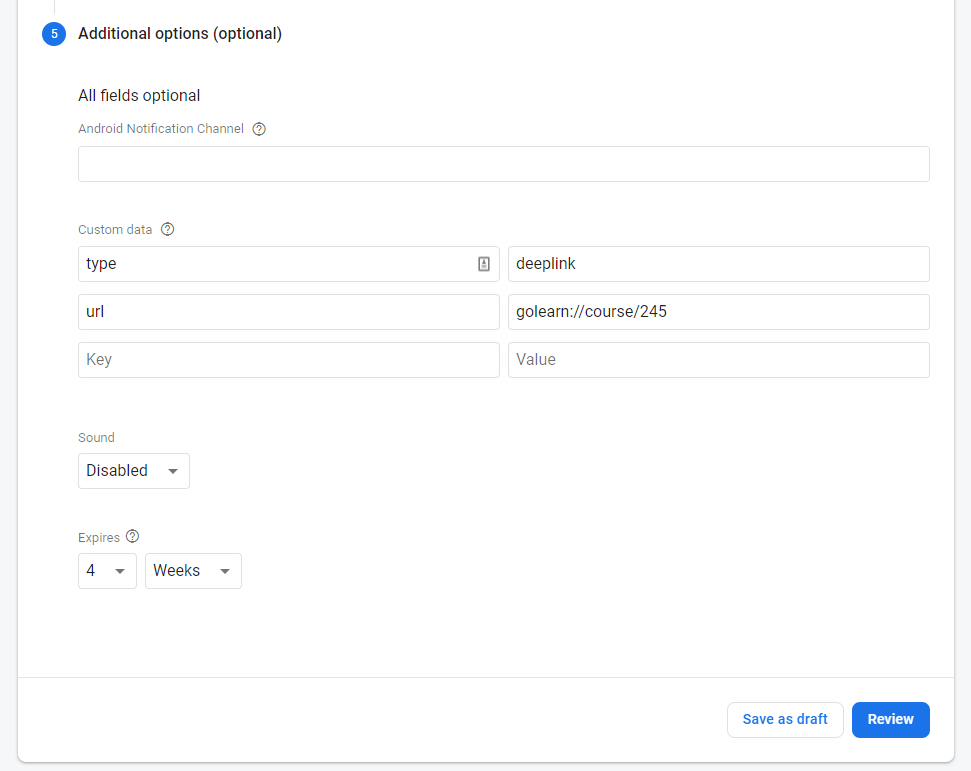Click the deeplink value field
Screen dimensions: 971x771
click(718, 263)
